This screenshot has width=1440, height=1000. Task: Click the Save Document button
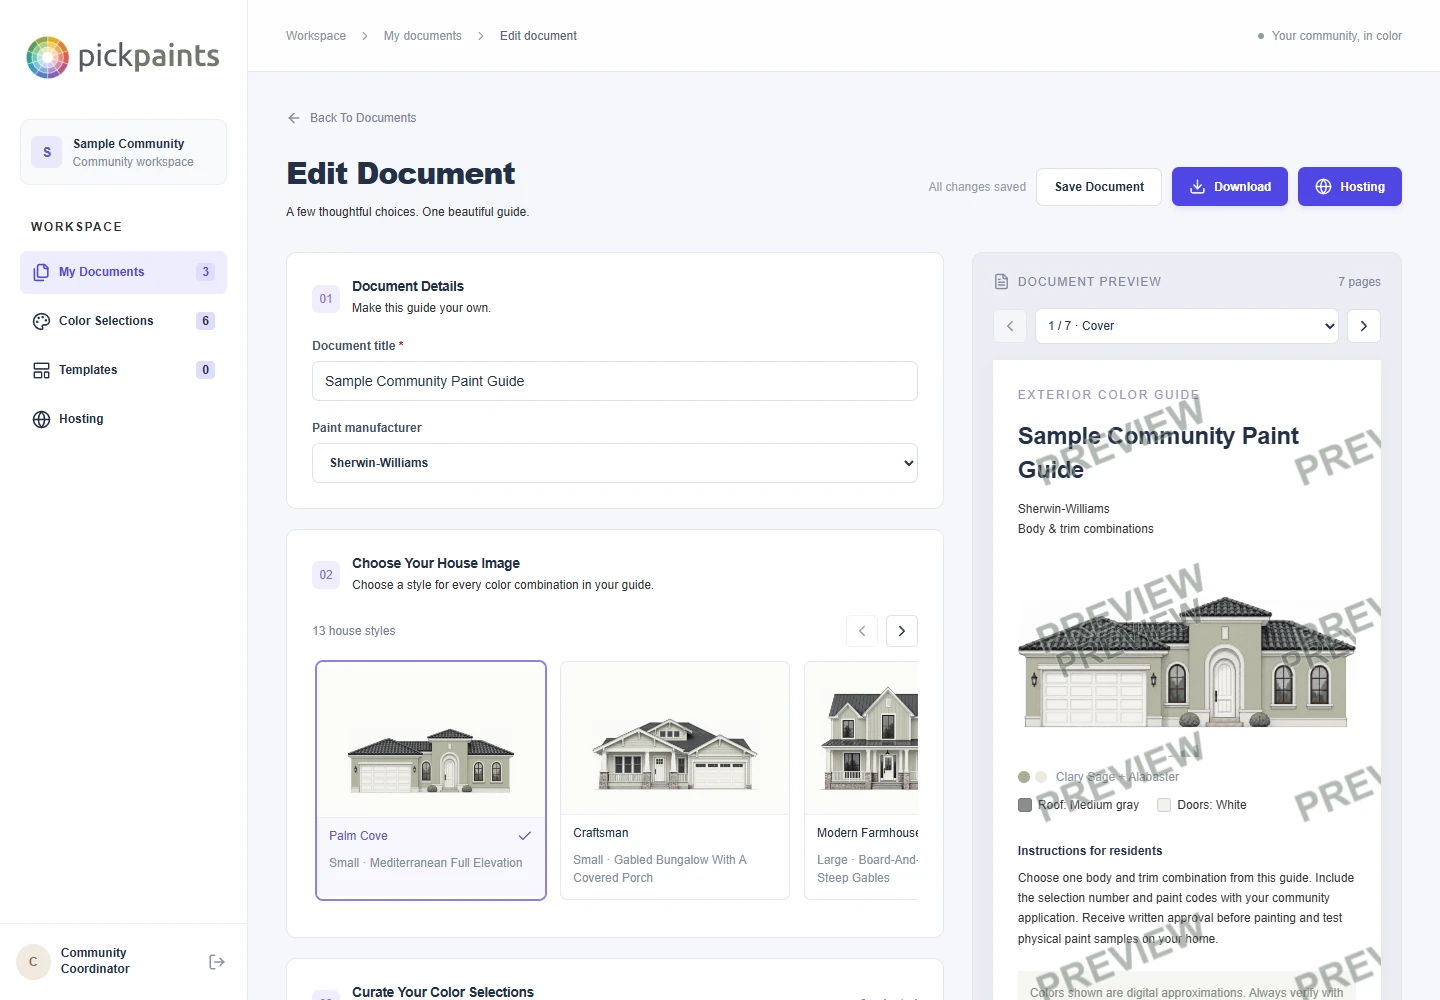click(x=1099, y=187)
